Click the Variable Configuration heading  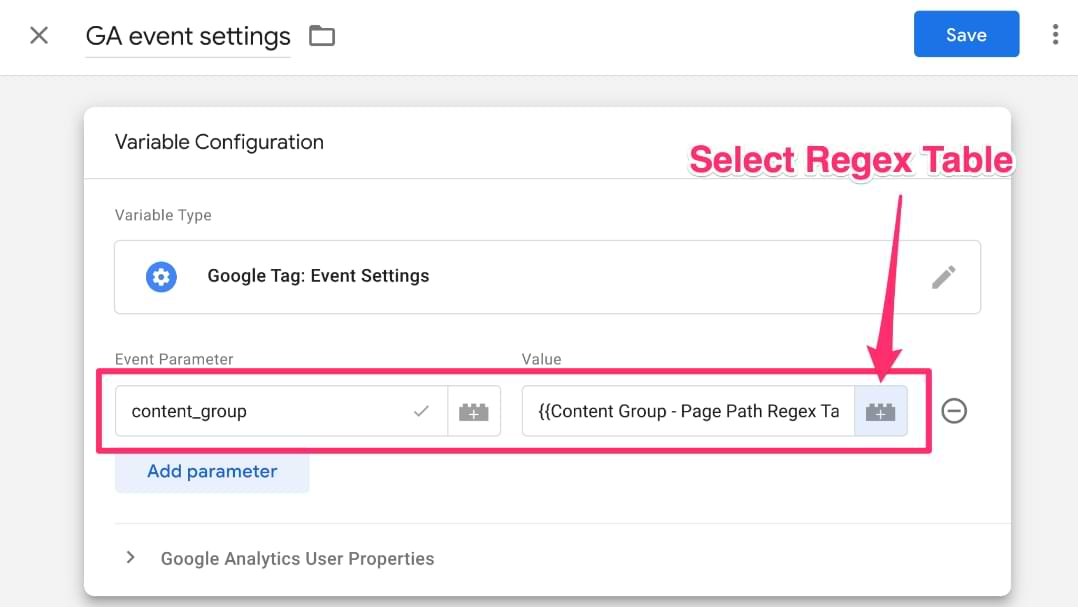coord(219,142)
